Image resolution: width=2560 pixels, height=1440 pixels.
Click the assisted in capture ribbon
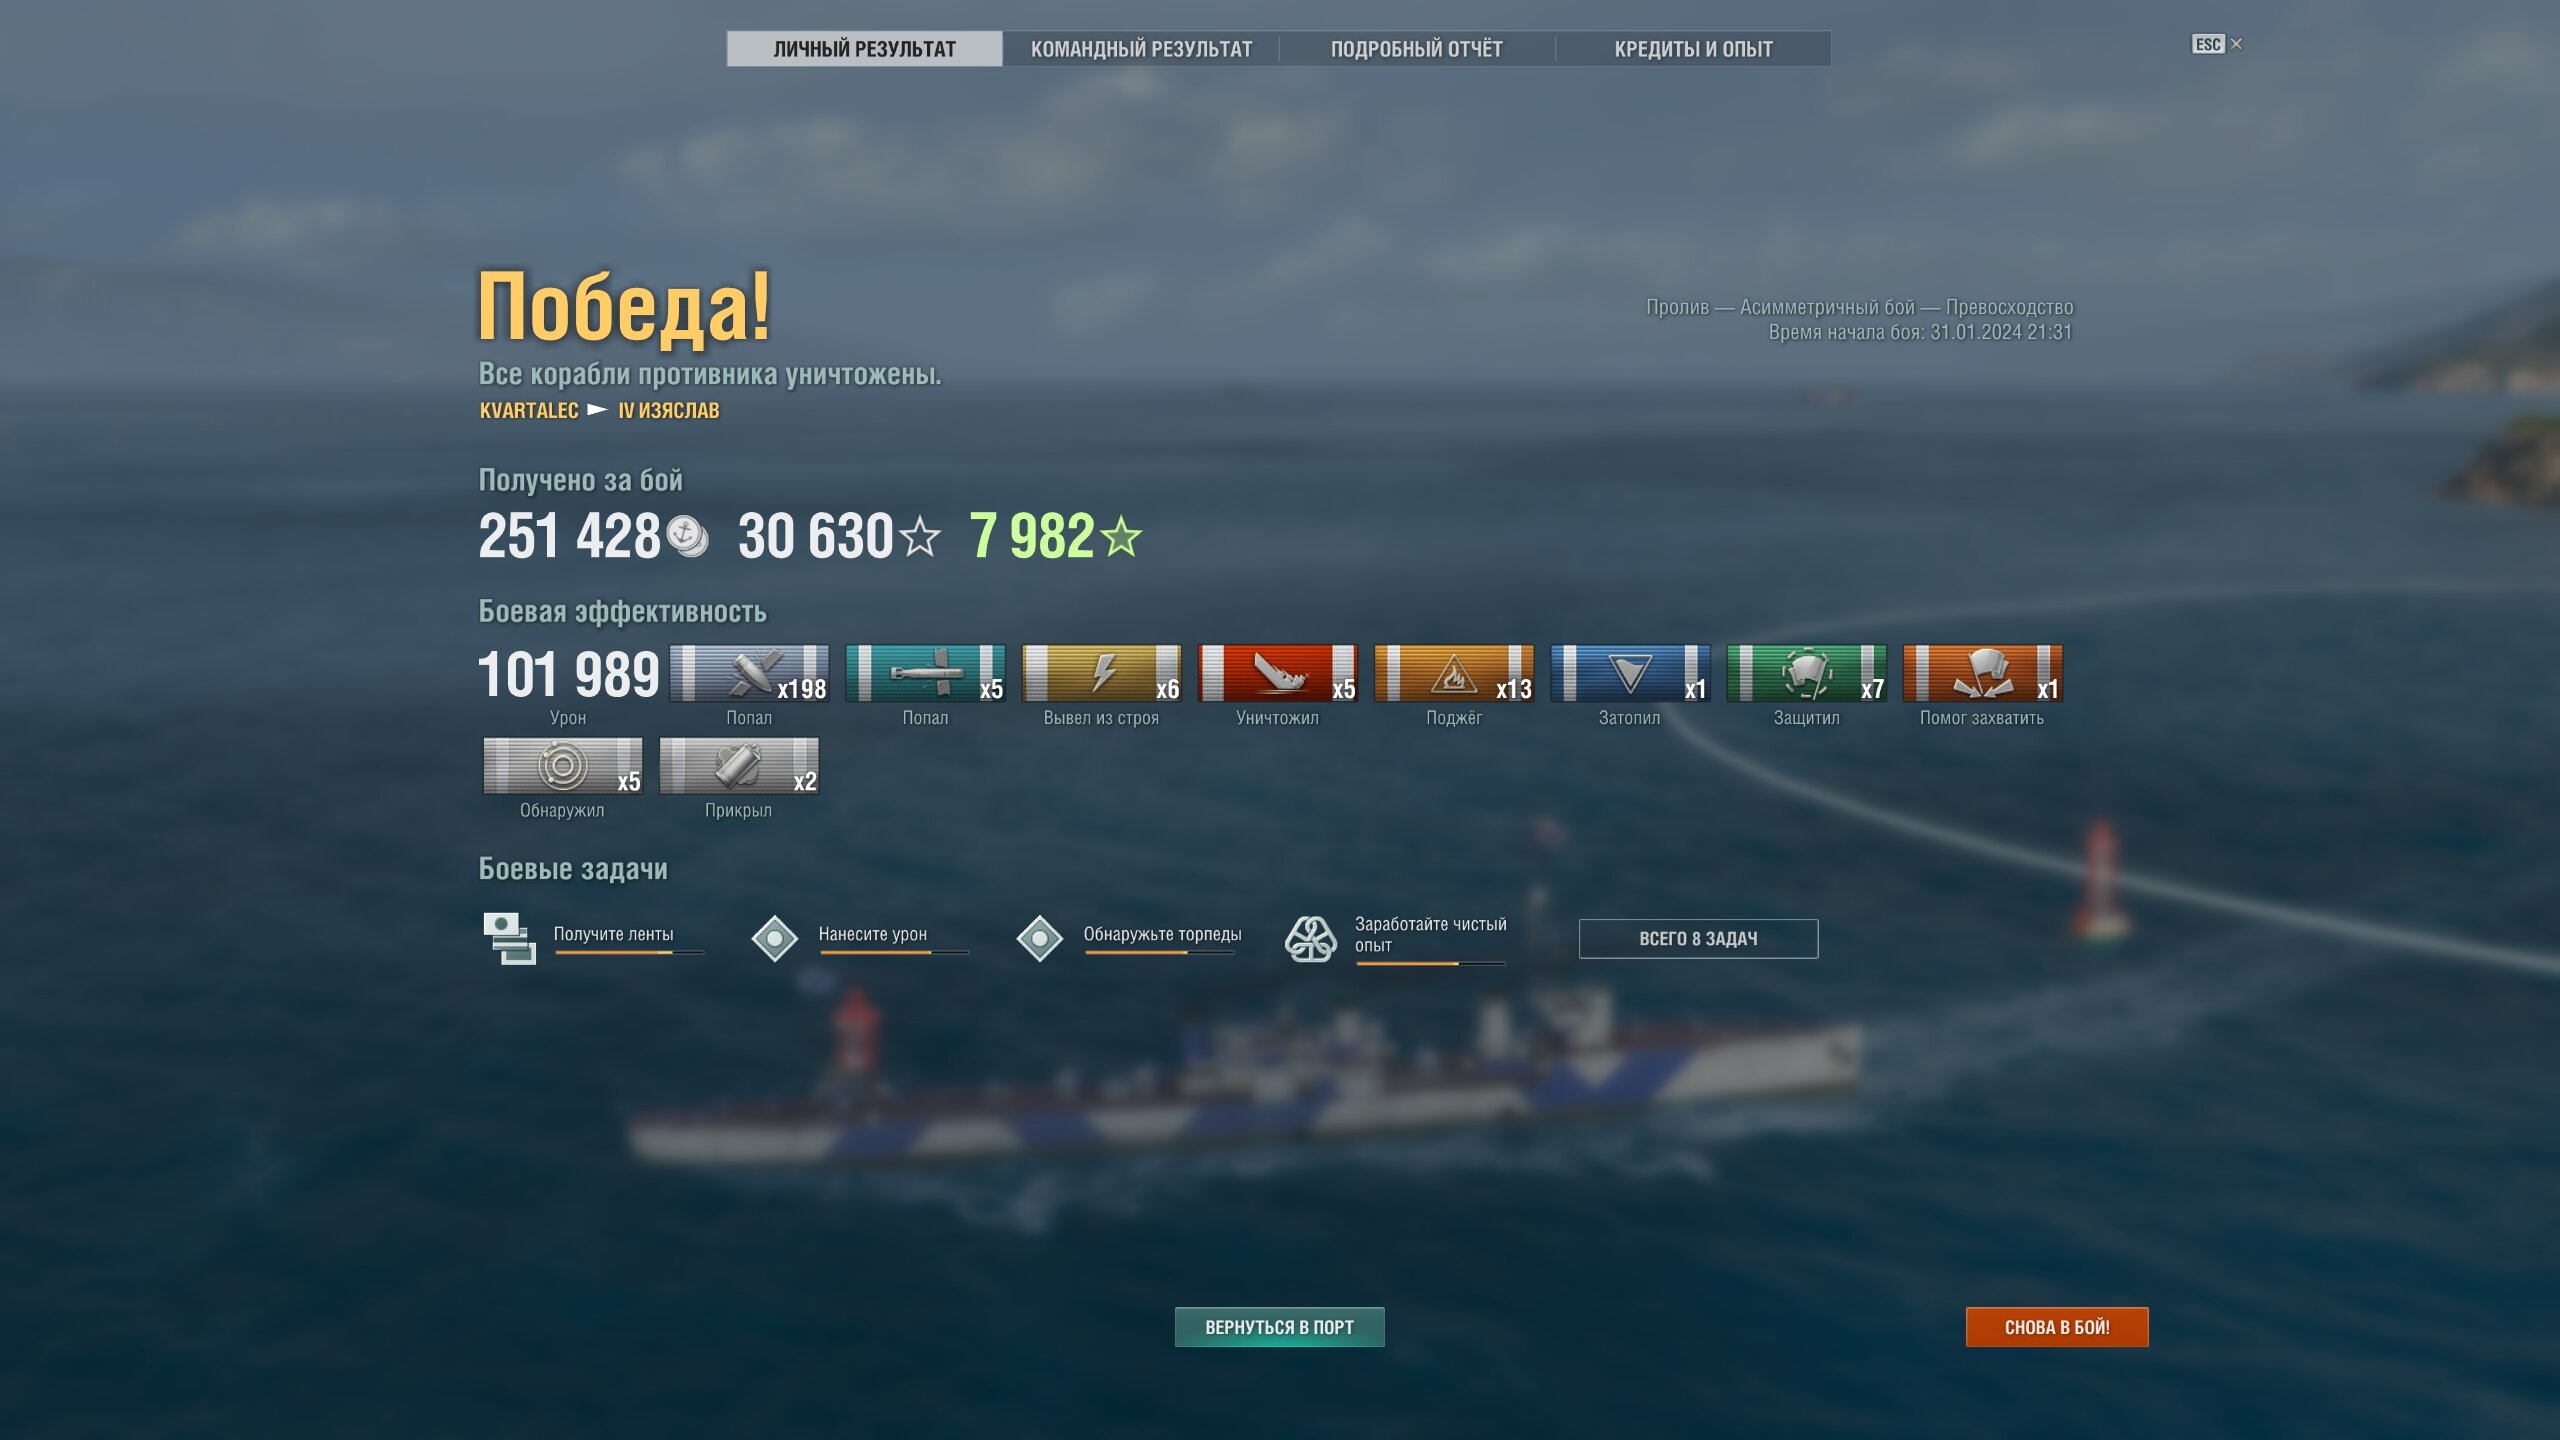1982,673
